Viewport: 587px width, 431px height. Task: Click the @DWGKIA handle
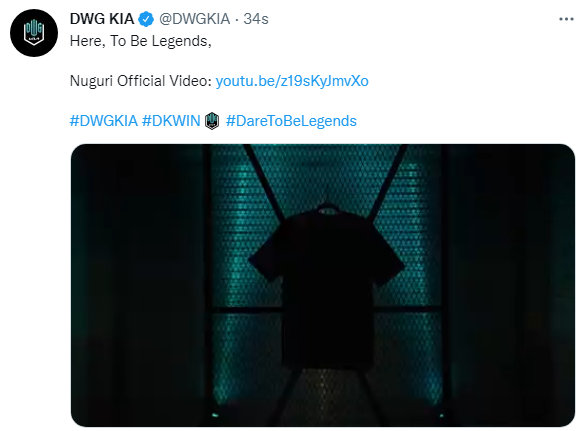194,19
